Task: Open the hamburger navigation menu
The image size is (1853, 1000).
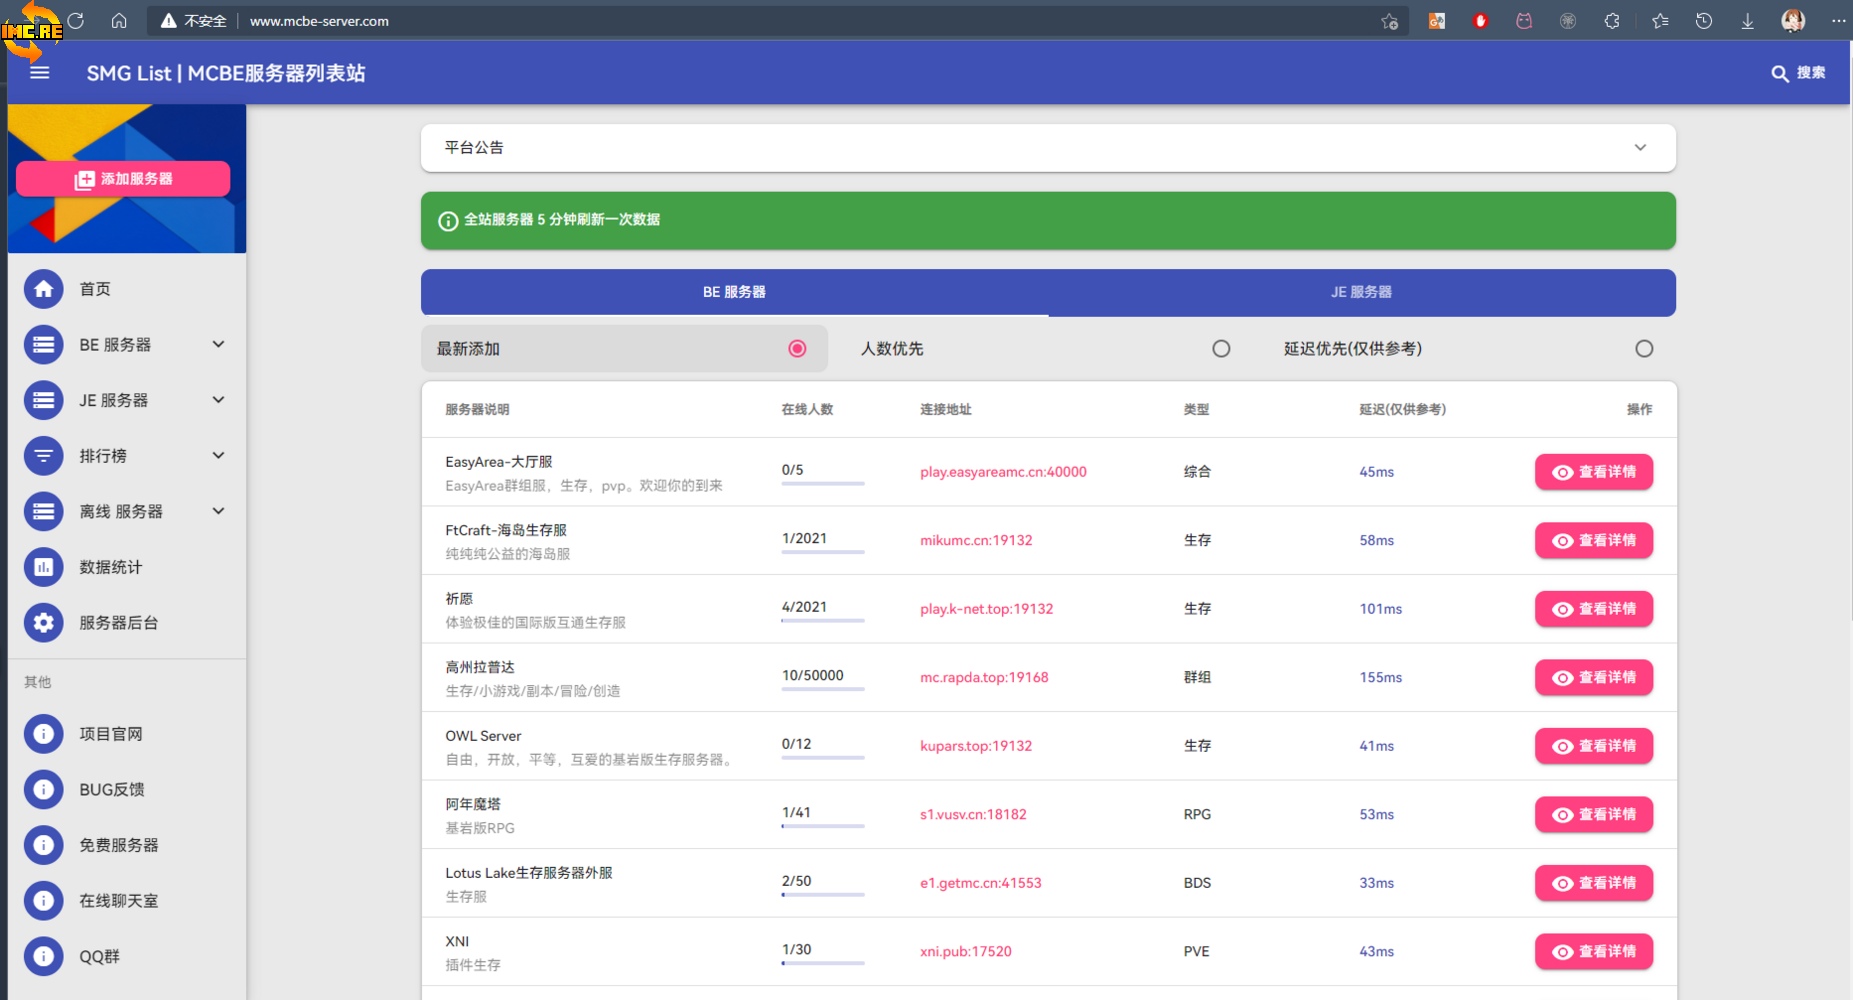Action: pos(40,73)
